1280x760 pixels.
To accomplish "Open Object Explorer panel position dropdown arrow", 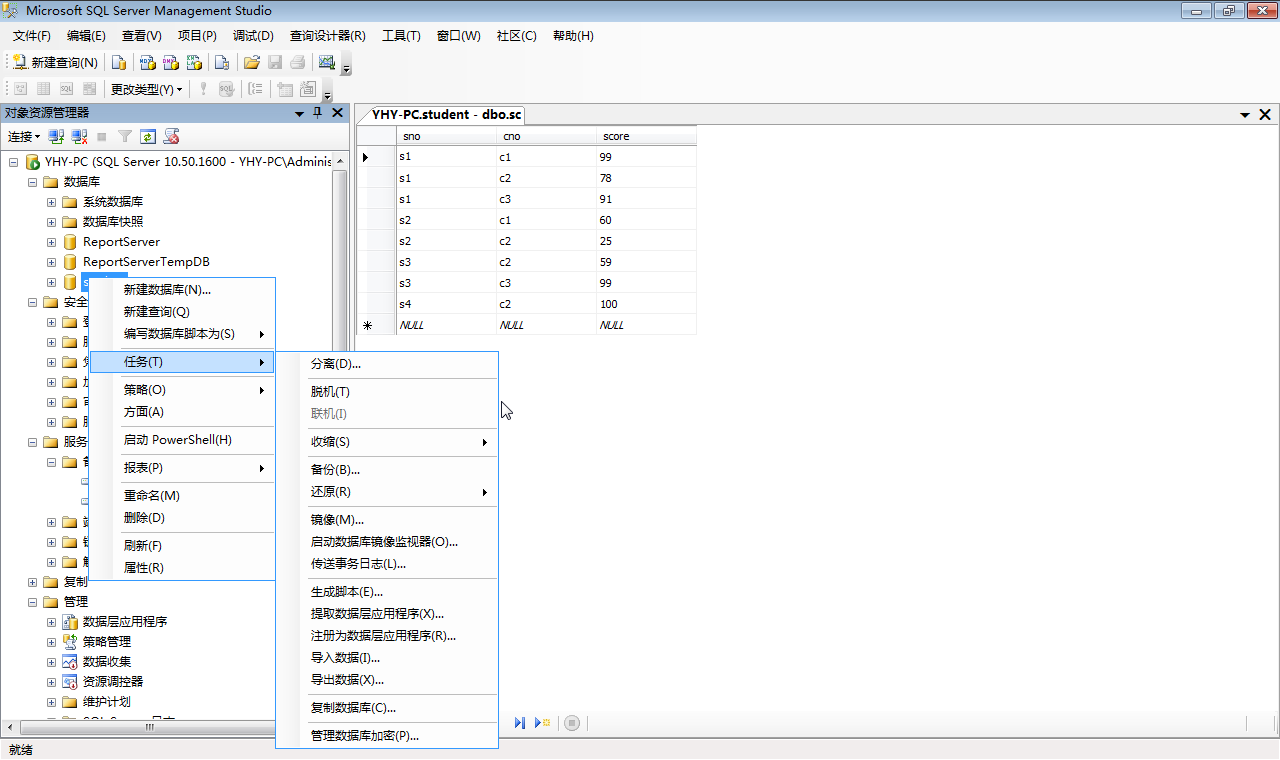I will click(x=300, y=114).
